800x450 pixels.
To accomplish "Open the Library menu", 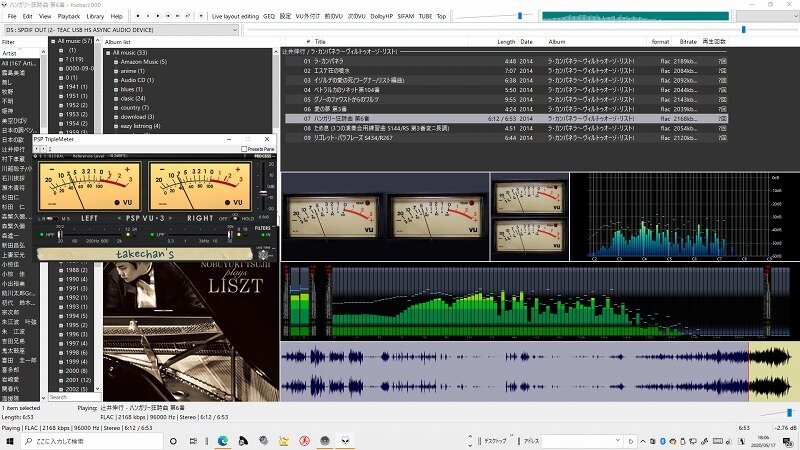I will point(95,16).
